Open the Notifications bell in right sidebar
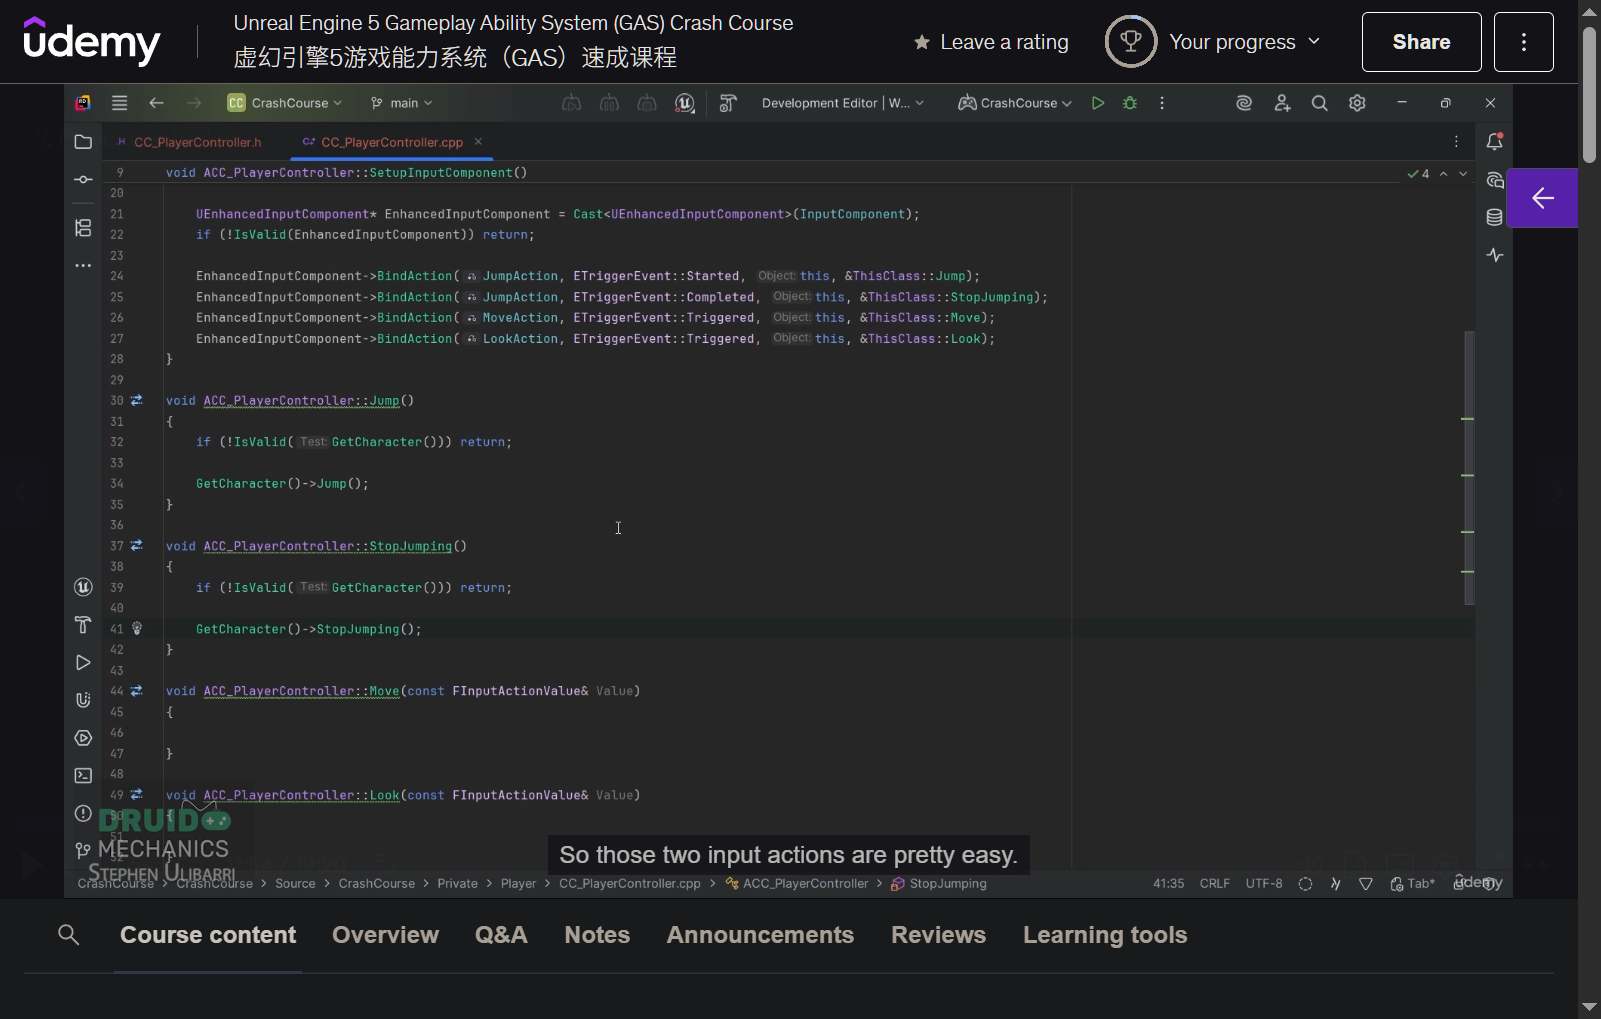This screenshot has height=1019, width=1601. 1495,142
